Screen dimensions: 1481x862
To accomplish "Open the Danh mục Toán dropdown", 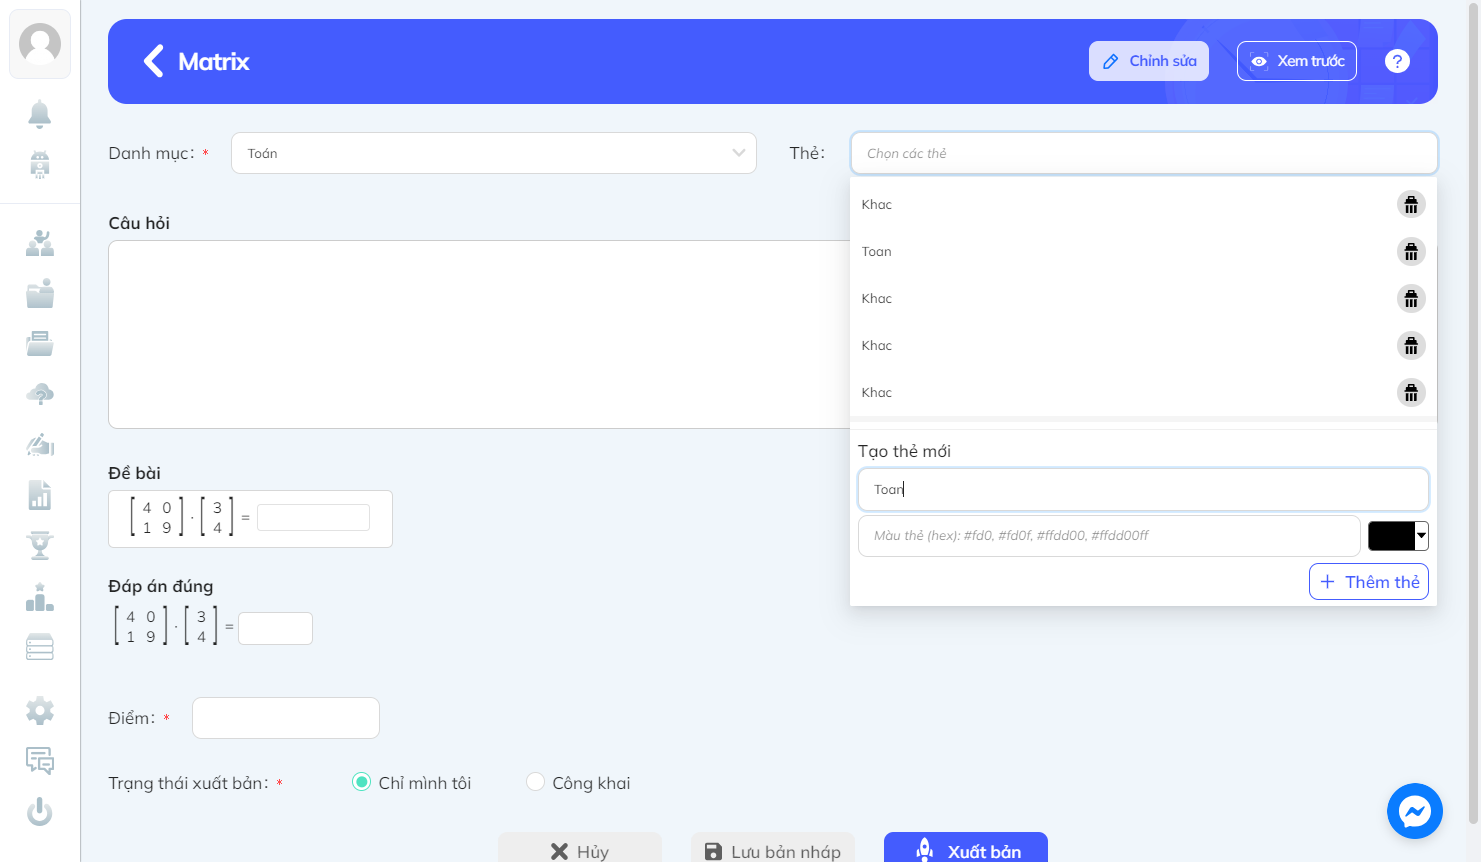I will point(494,153).
